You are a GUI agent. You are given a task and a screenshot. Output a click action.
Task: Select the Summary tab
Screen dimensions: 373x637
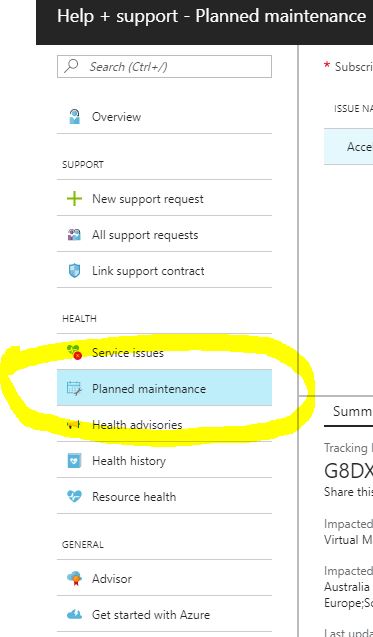[x=352, y=411]
